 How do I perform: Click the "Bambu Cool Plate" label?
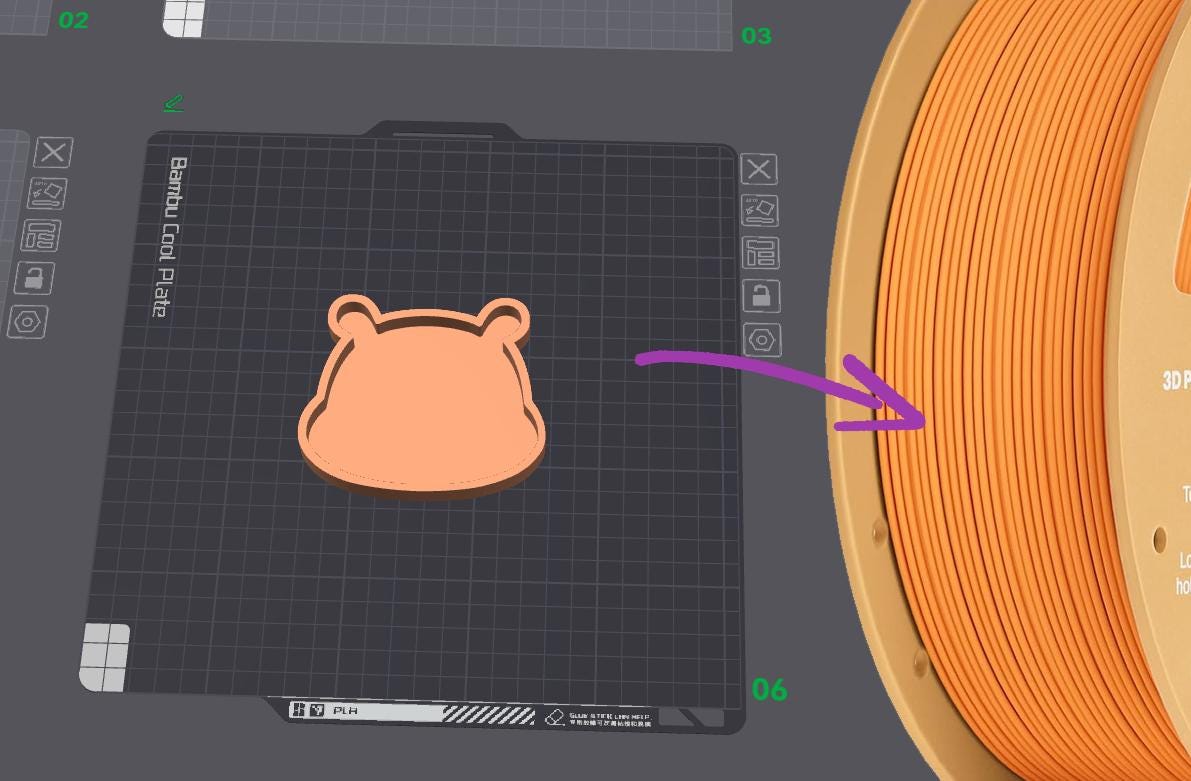169,237
